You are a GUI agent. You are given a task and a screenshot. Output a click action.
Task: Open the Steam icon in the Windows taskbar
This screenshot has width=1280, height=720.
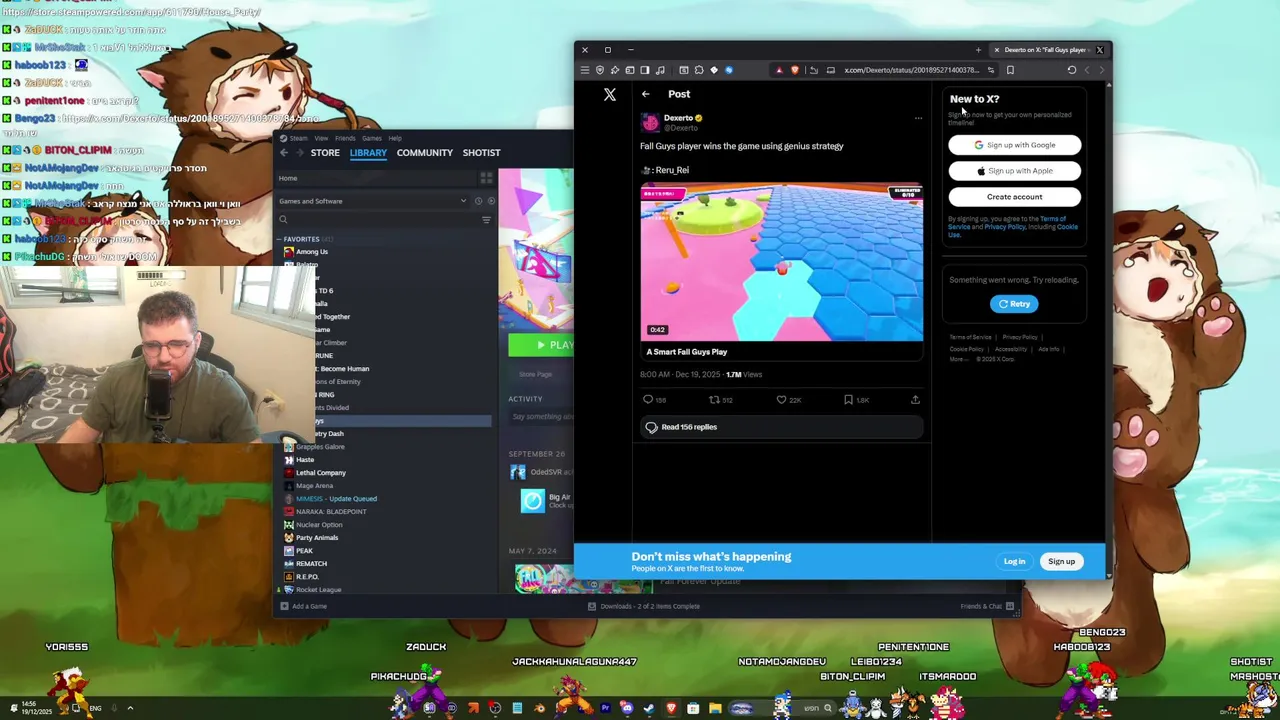[649, 709]
